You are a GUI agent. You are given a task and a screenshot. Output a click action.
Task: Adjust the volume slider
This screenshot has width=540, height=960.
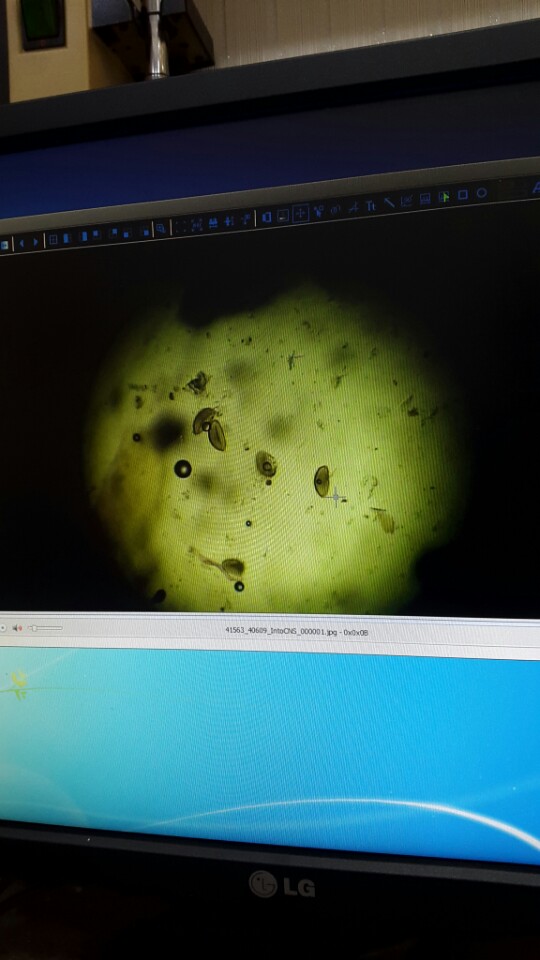(45, 628)
